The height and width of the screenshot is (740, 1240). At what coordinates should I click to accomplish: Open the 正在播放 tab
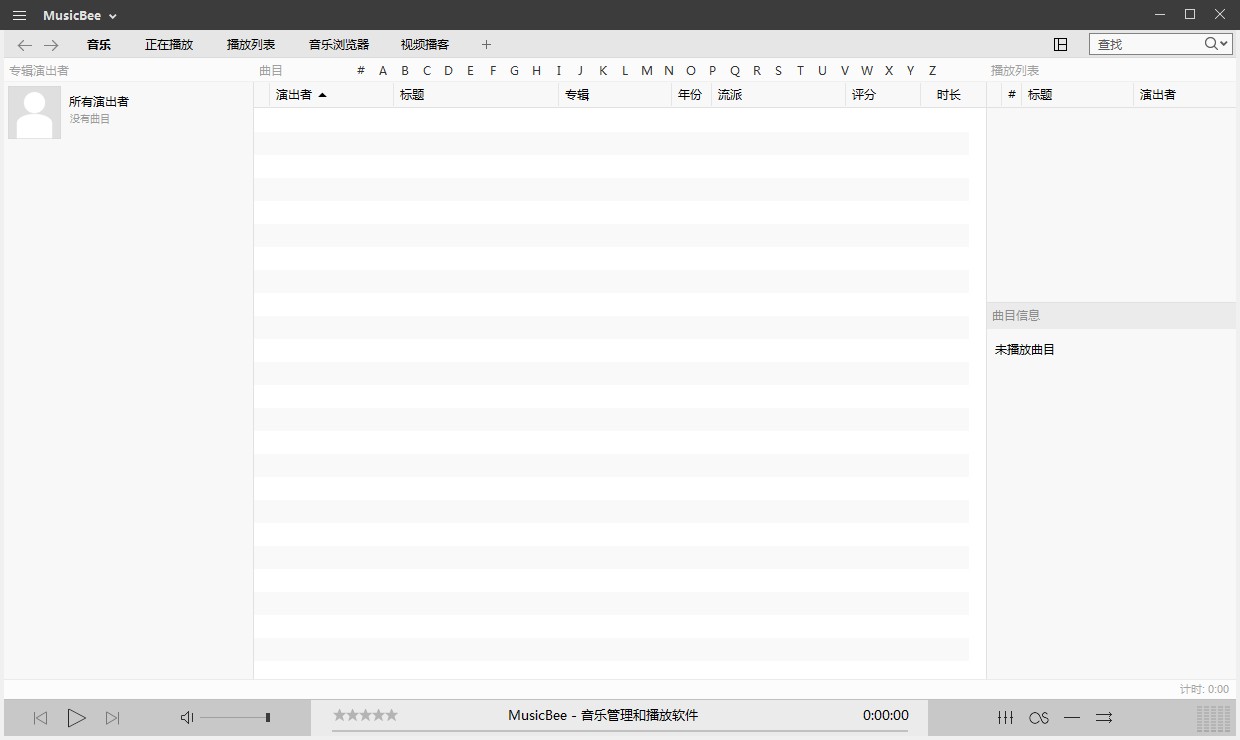pos(169,45)
